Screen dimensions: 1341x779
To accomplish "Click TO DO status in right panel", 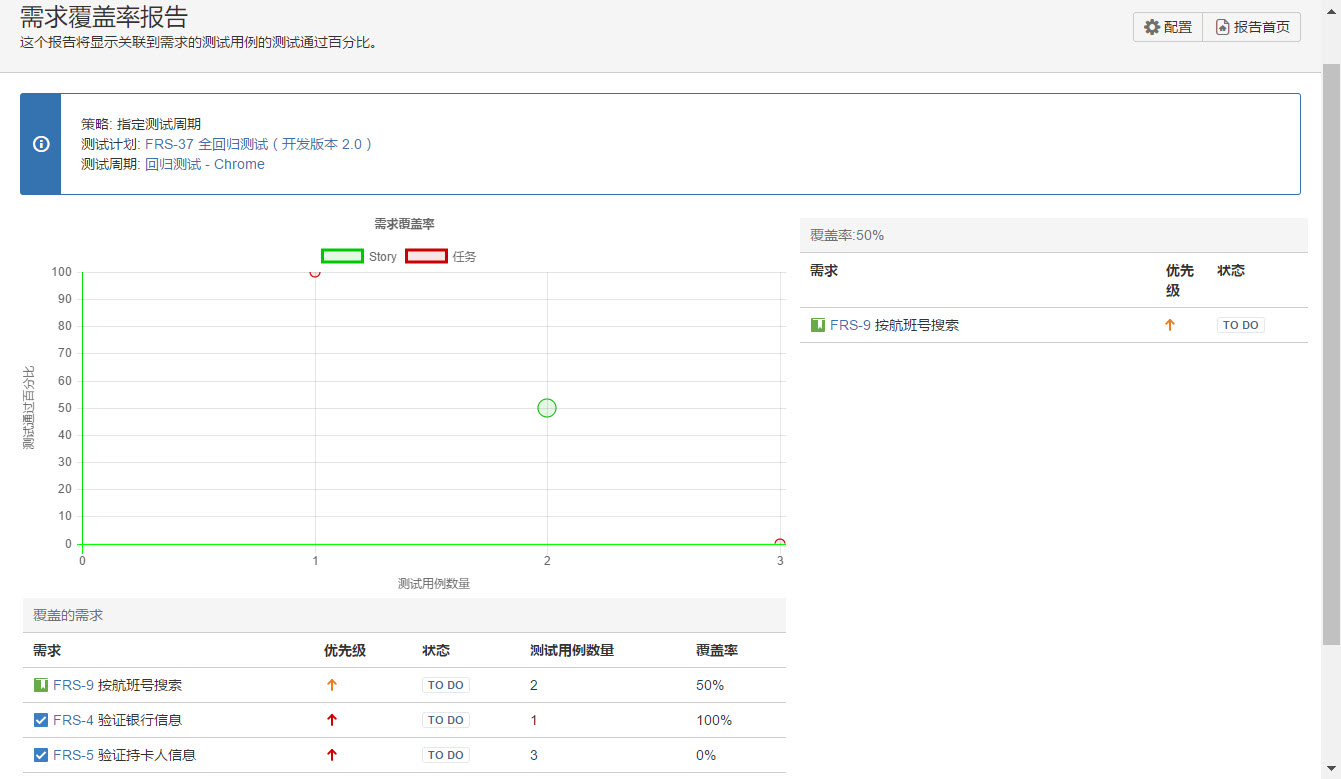I will (1241, 325).
